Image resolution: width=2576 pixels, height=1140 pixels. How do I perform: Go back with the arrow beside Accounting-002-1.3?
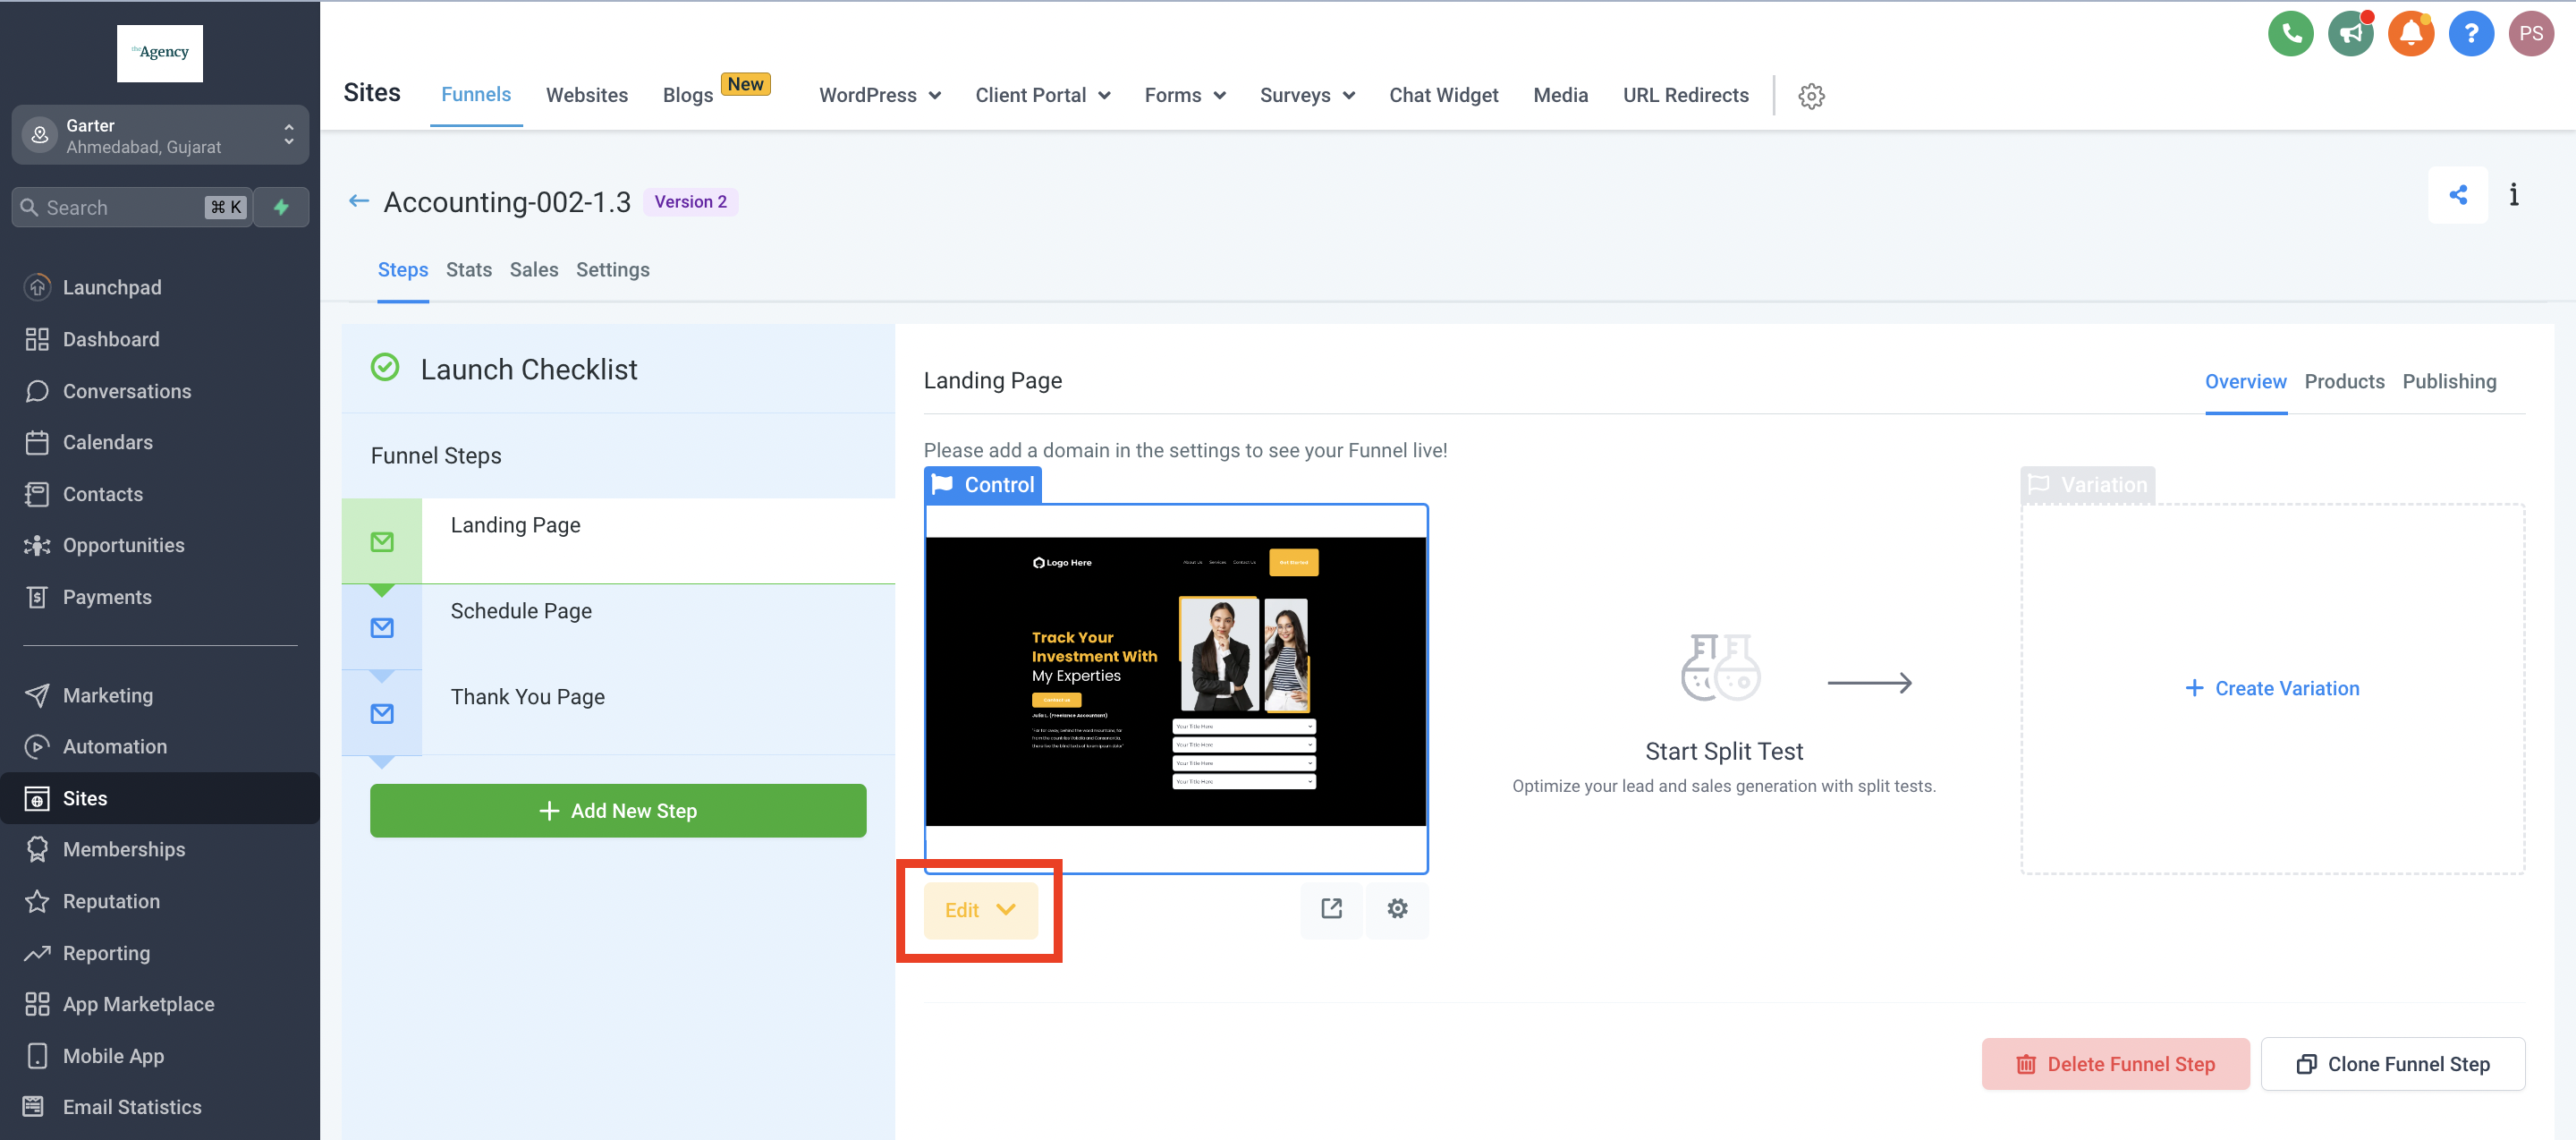(x=359, y=202)
